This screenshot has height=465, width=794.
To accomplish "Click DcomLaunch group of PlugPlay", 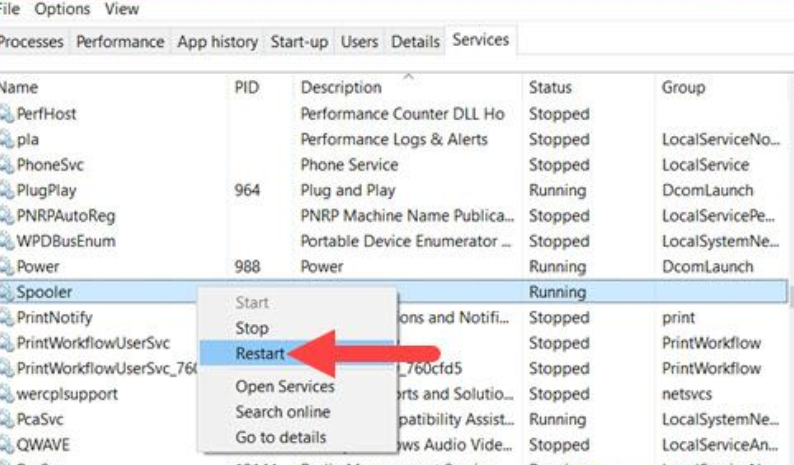I will pyautogui.click(x=707, y=190).
